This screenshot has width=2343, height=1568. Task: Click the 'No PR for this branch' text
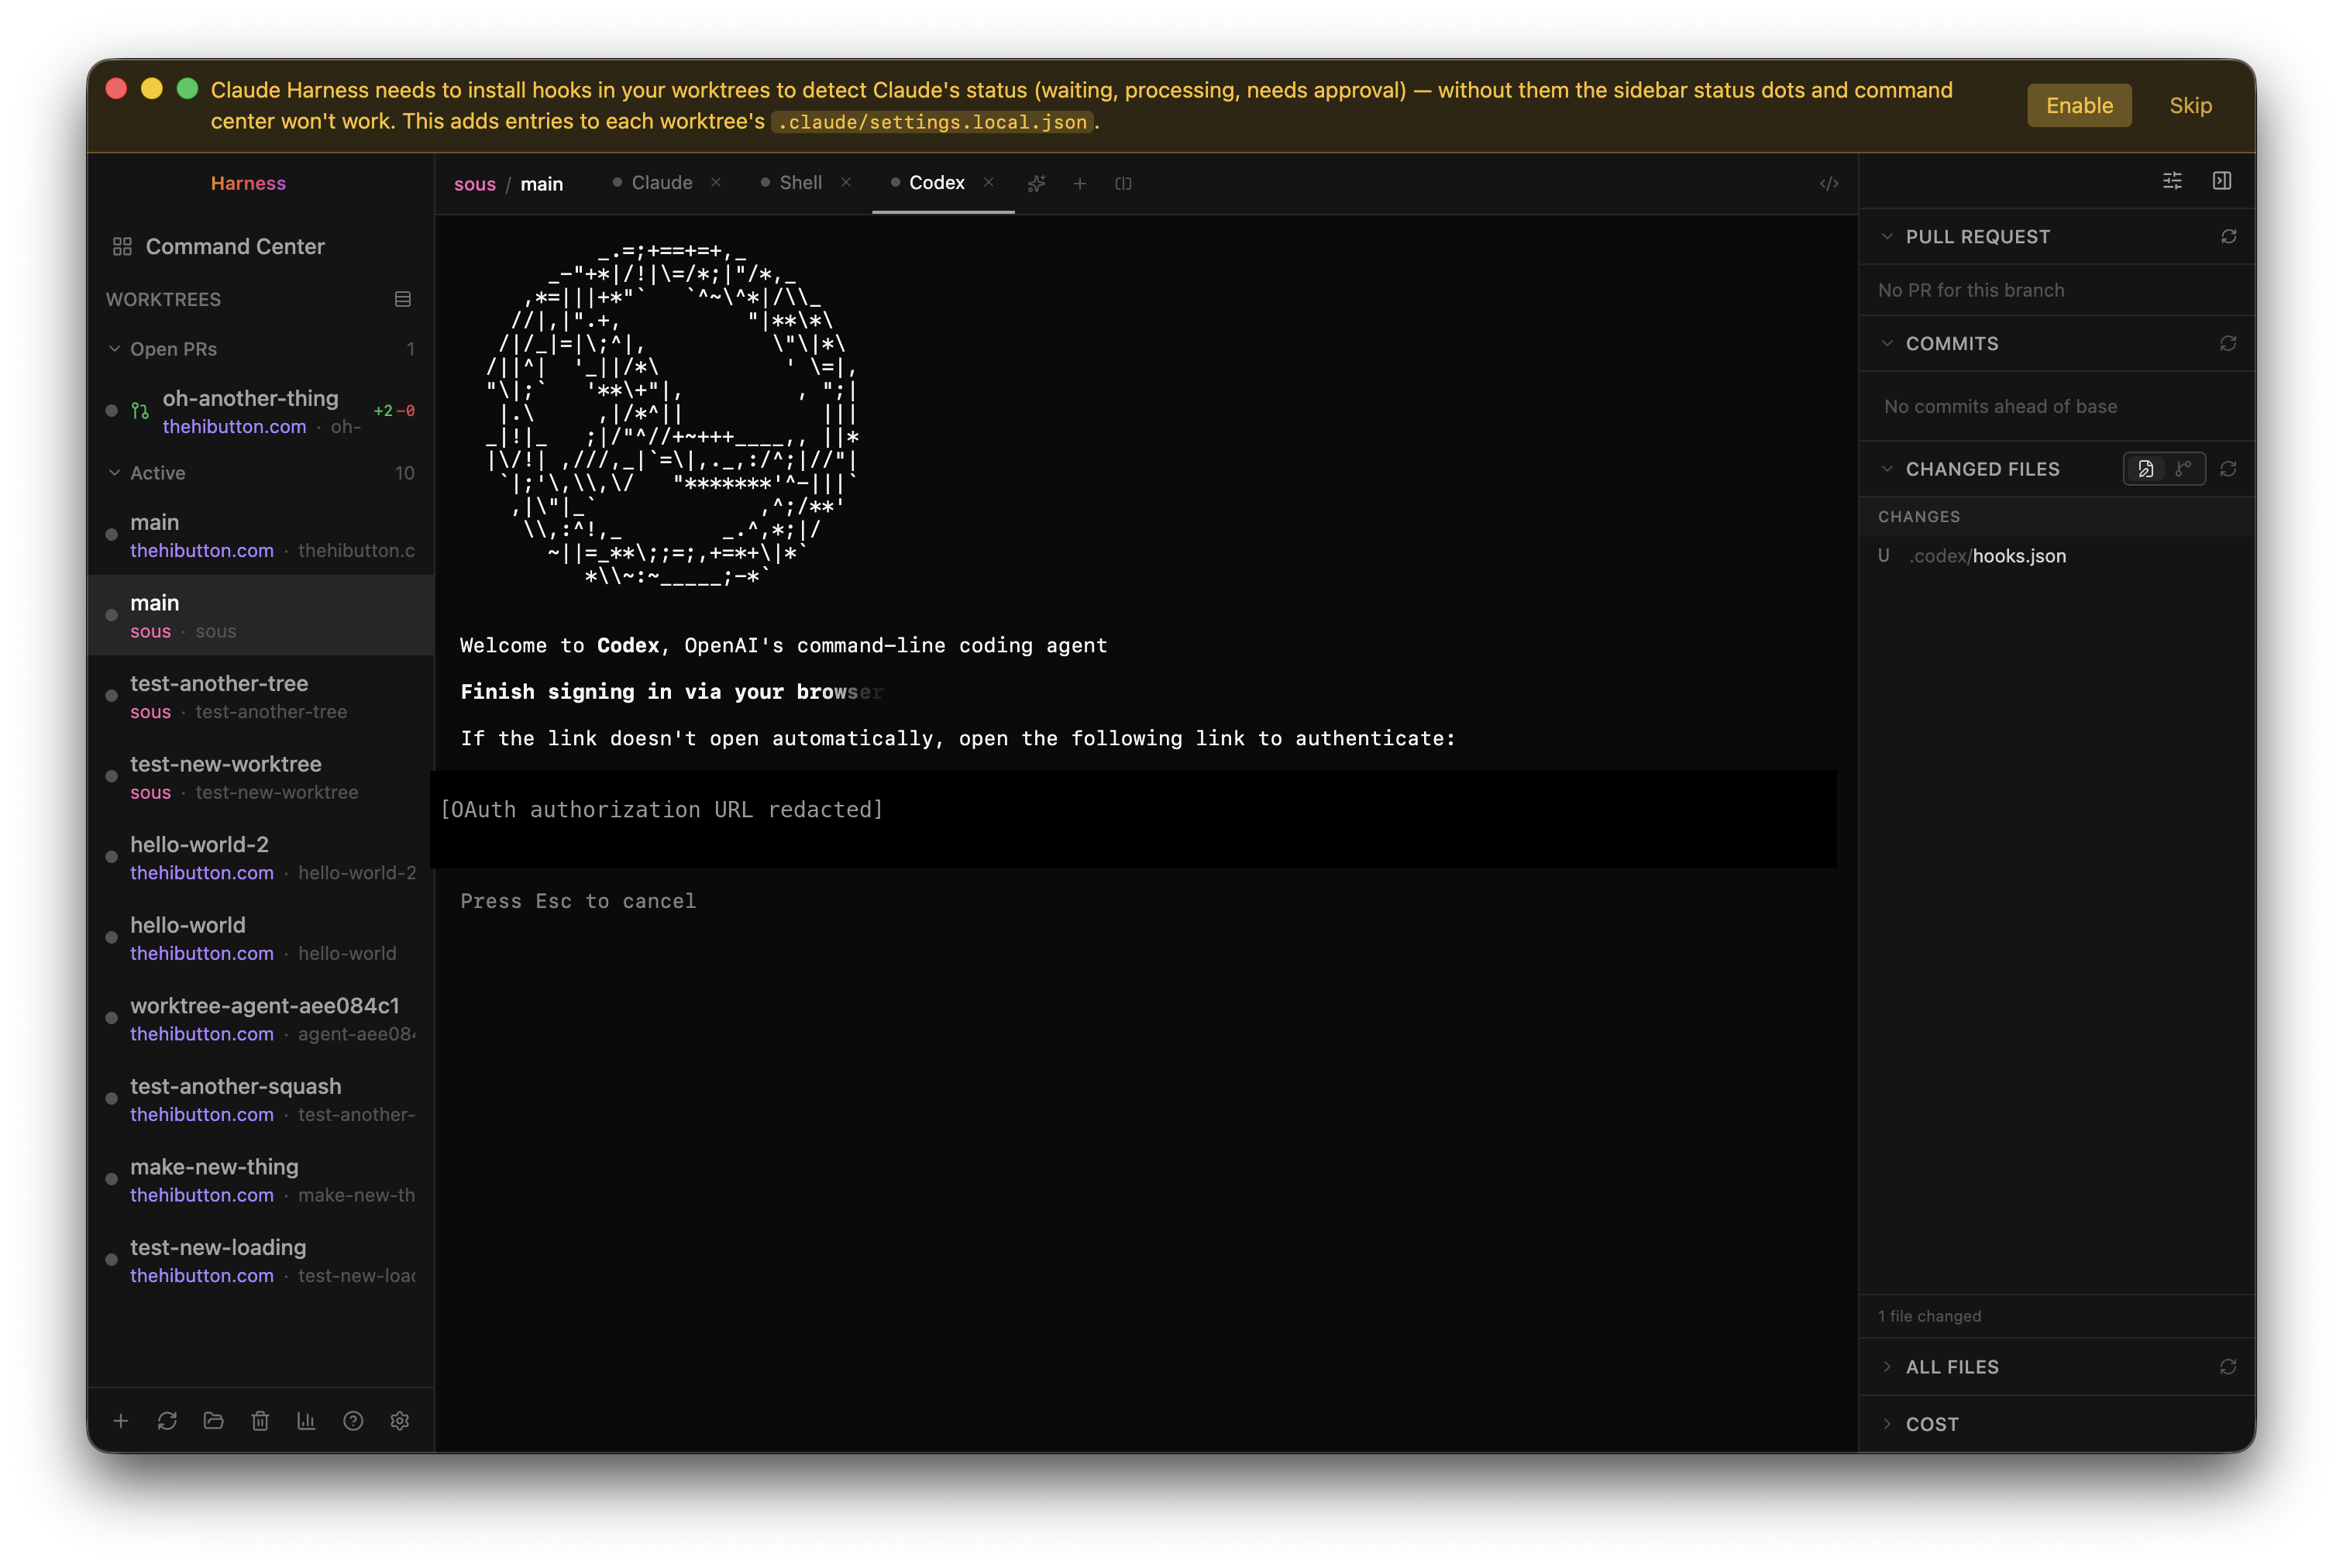click(x=1971, y=290)
